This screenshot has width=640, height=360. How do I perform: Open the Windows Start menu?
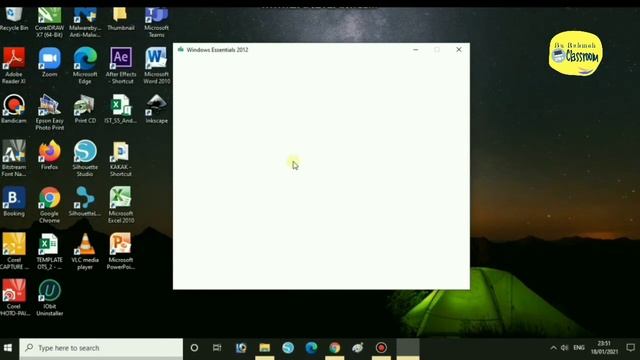tap(8, 348)
